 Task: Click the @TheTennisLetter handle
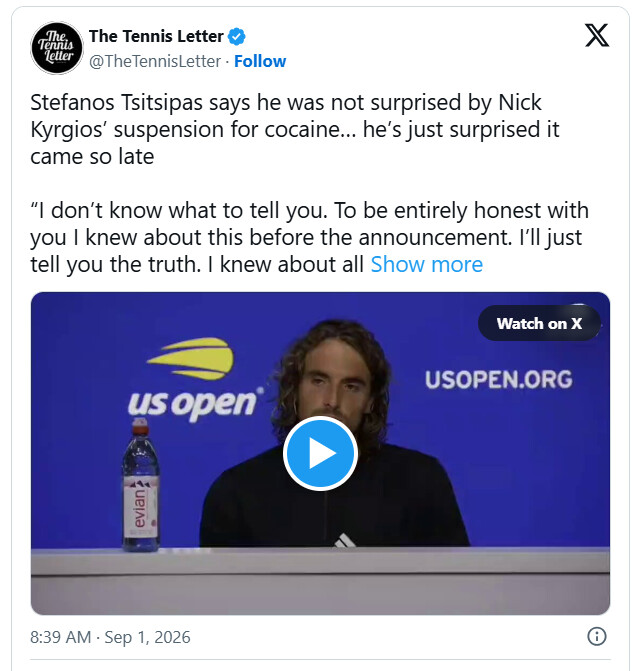(155, 61)
